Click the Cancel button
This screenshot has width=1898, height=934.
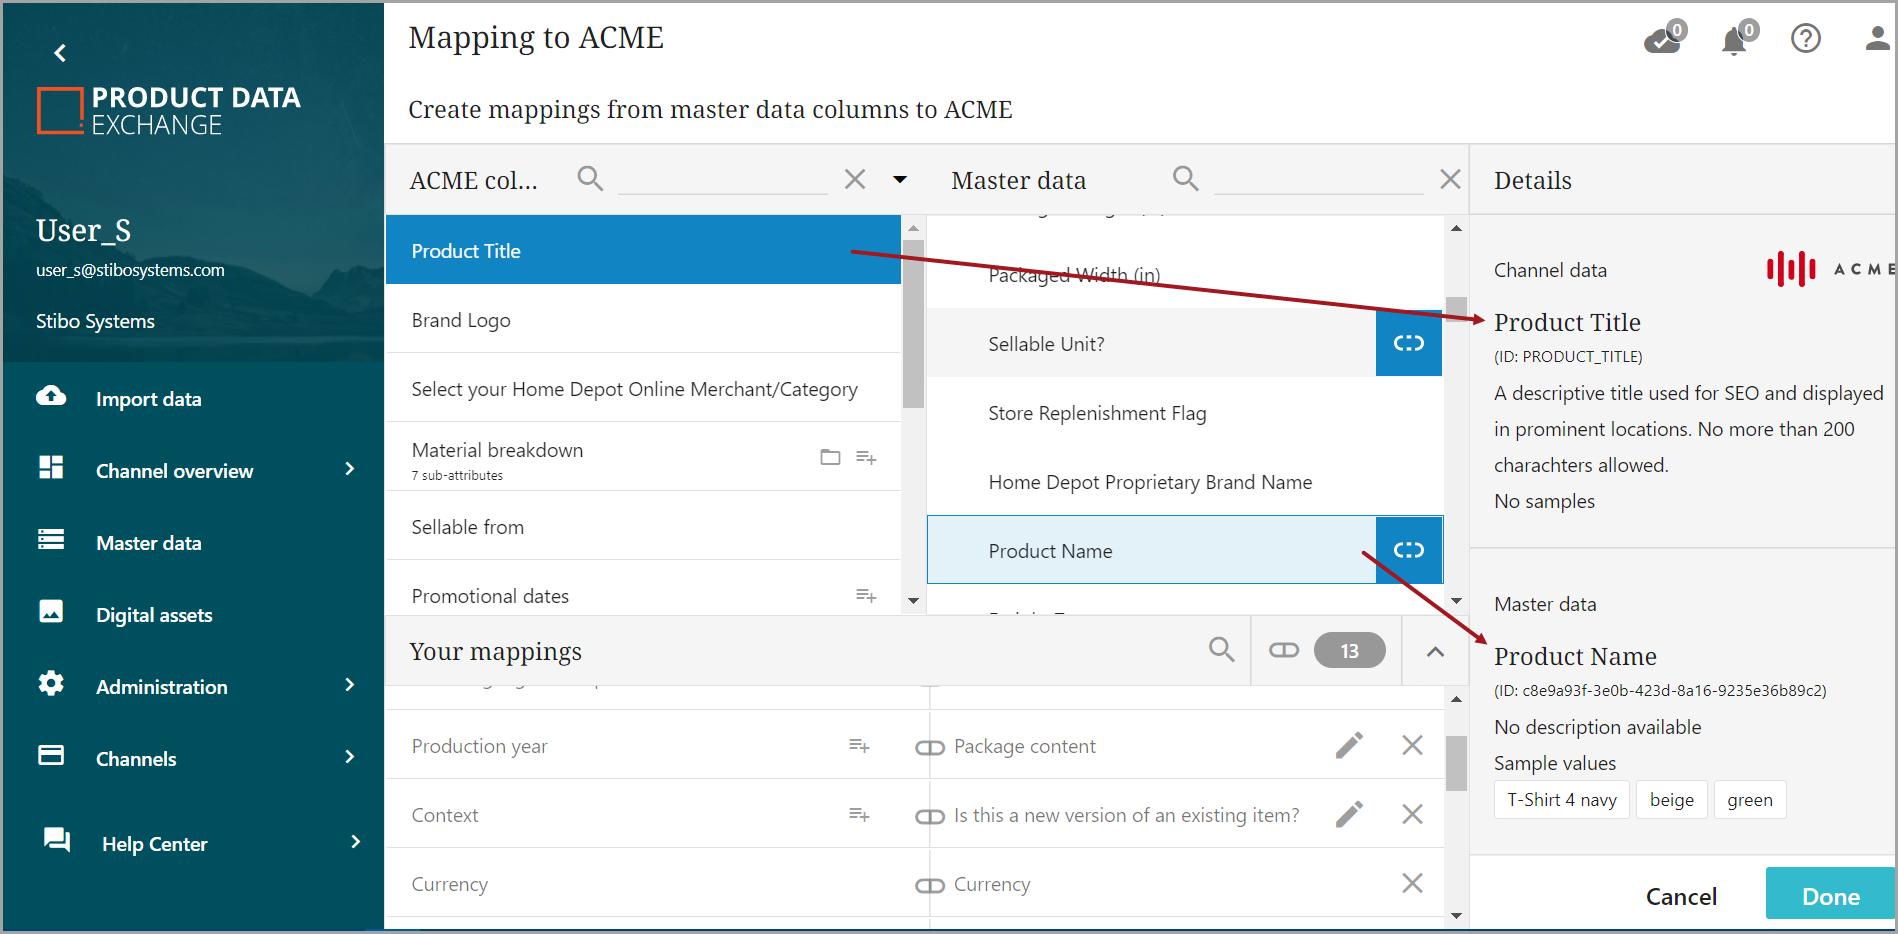click(x=1681, y=896)
